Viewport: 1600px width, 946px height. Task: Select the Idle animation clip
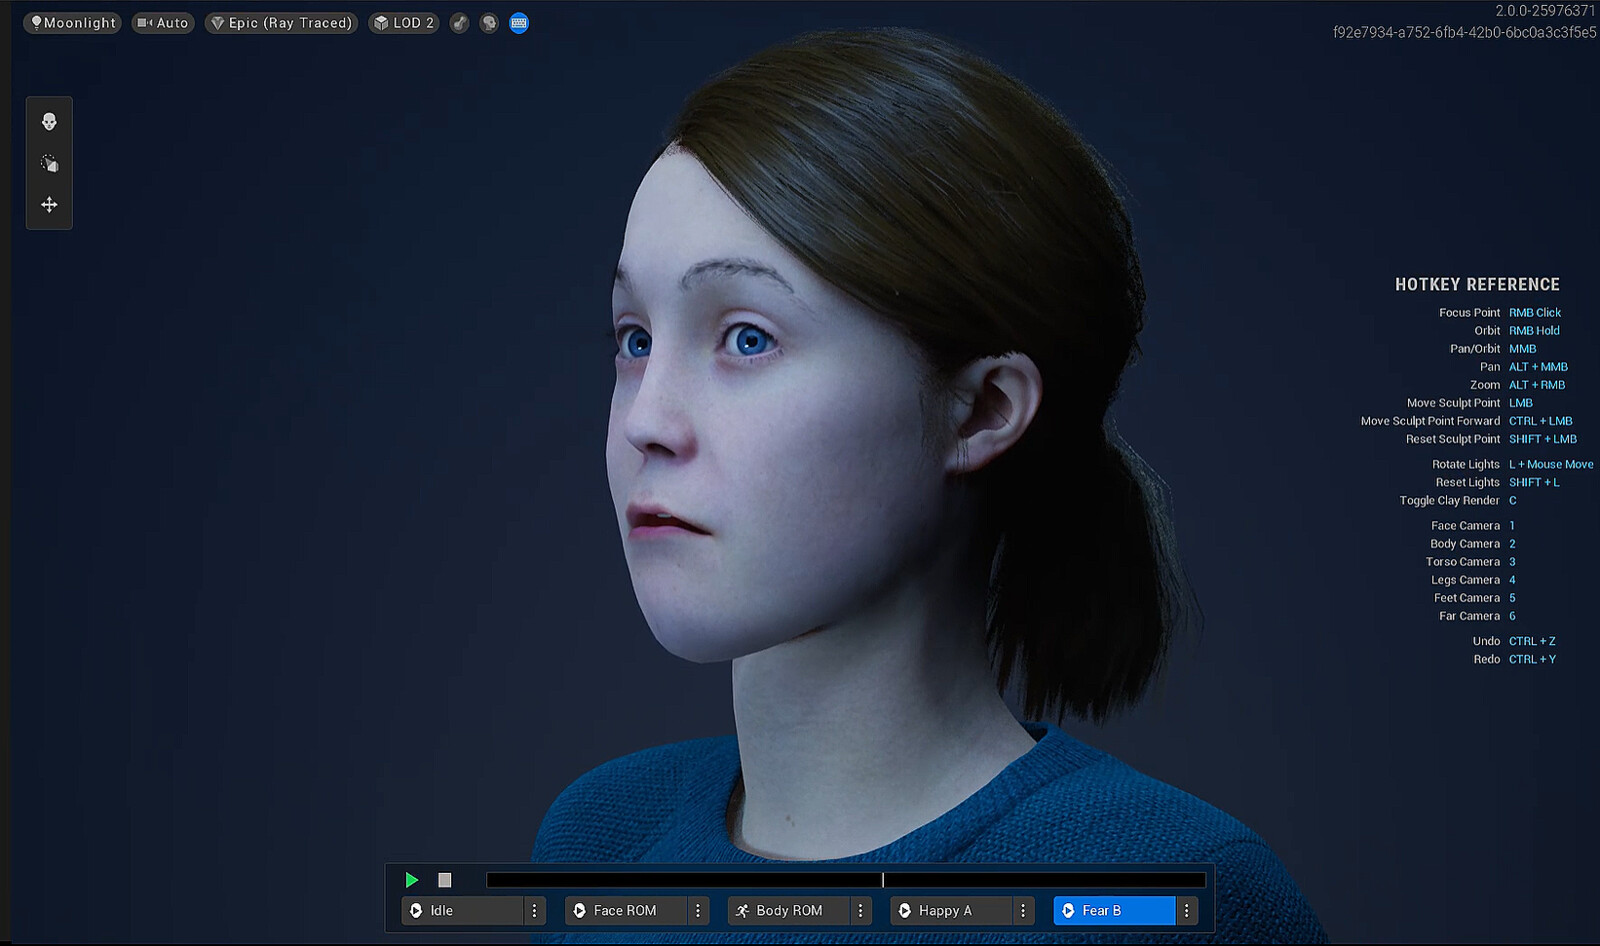point(463,911)
